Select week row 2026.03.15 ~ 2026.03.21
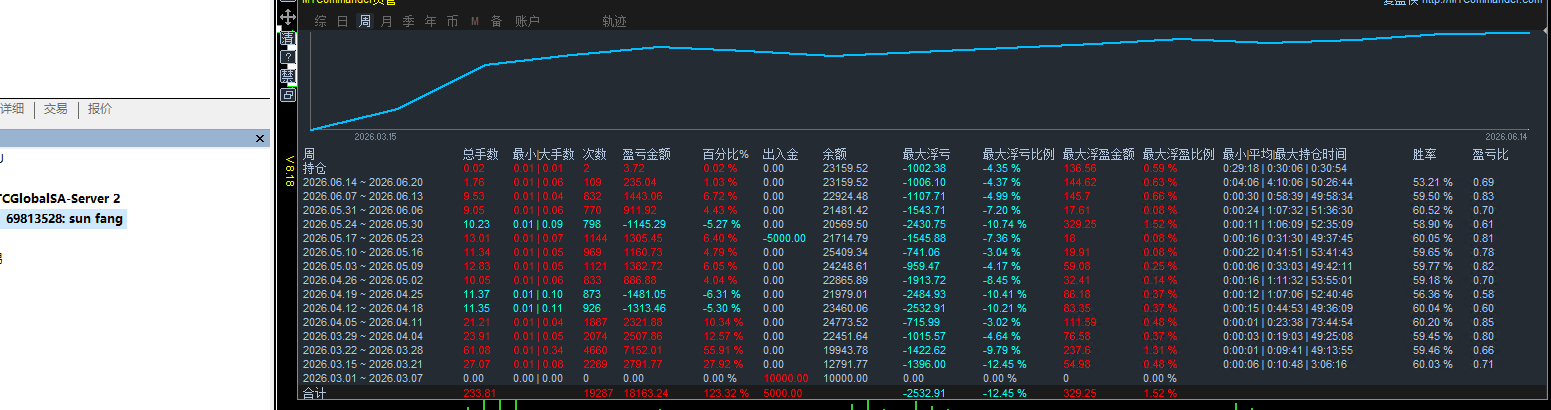Viewport: 1551px width, 410px height. tap(362, 364)
